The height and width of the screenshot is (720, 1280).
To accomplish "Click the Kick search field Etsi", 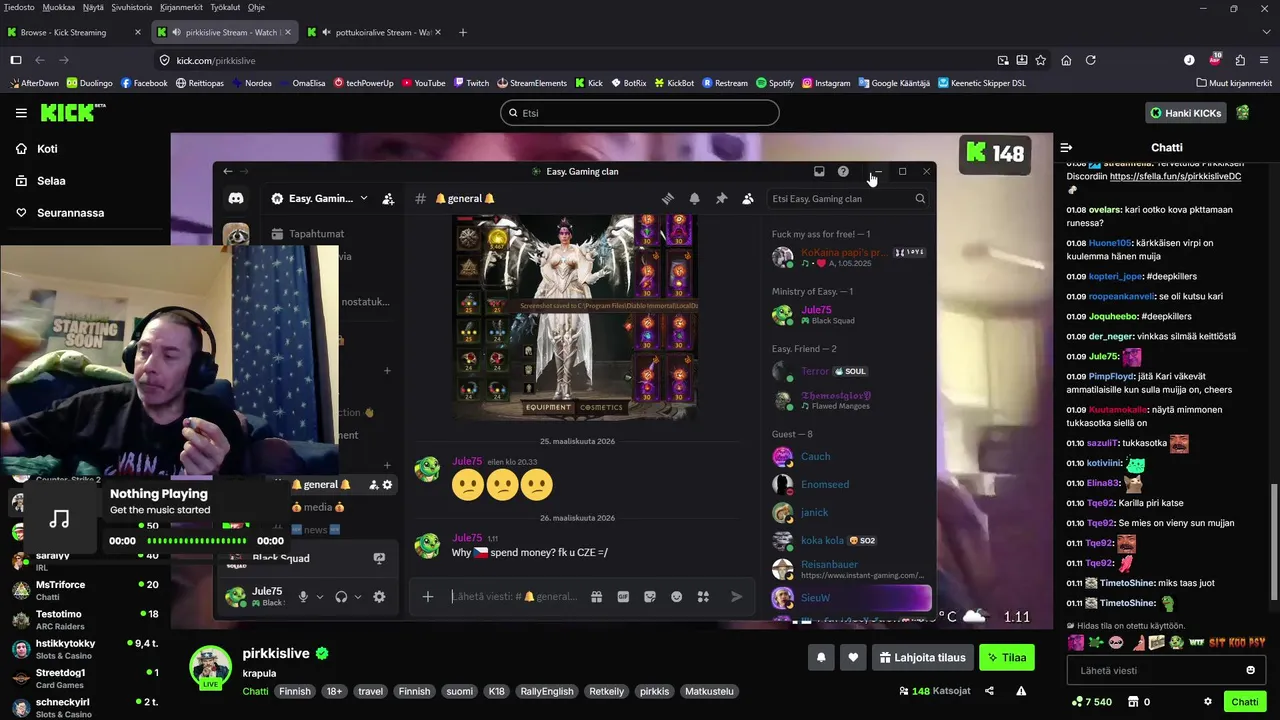I will point(640,113).
